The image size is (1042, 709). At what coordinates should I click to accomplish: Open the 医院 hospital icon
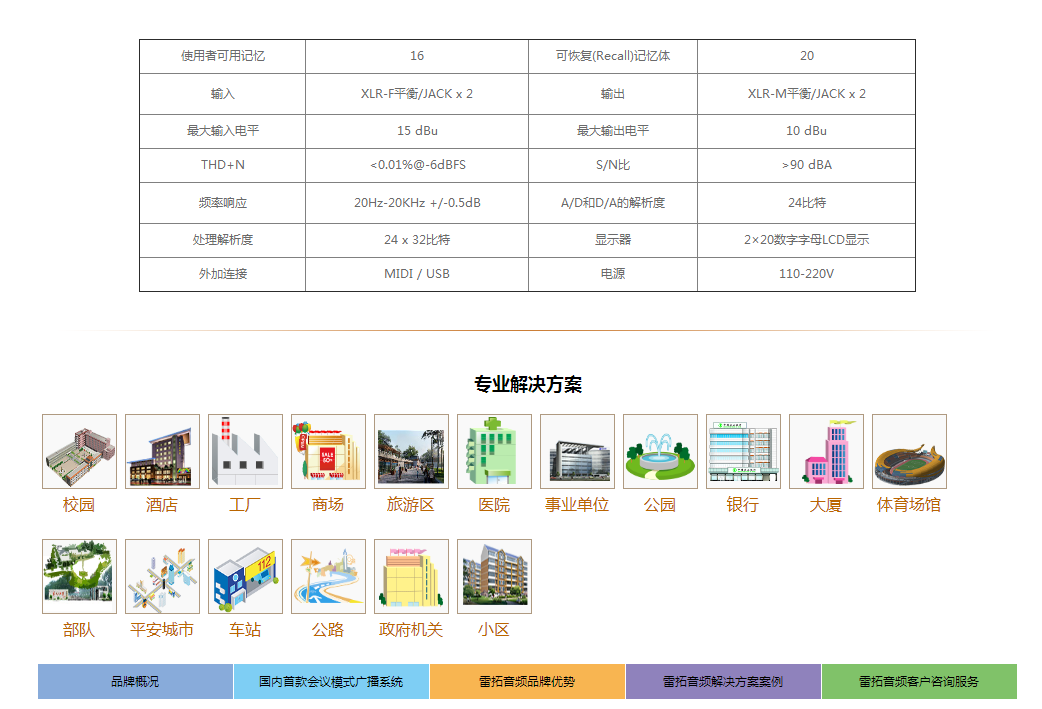[494, 451]
